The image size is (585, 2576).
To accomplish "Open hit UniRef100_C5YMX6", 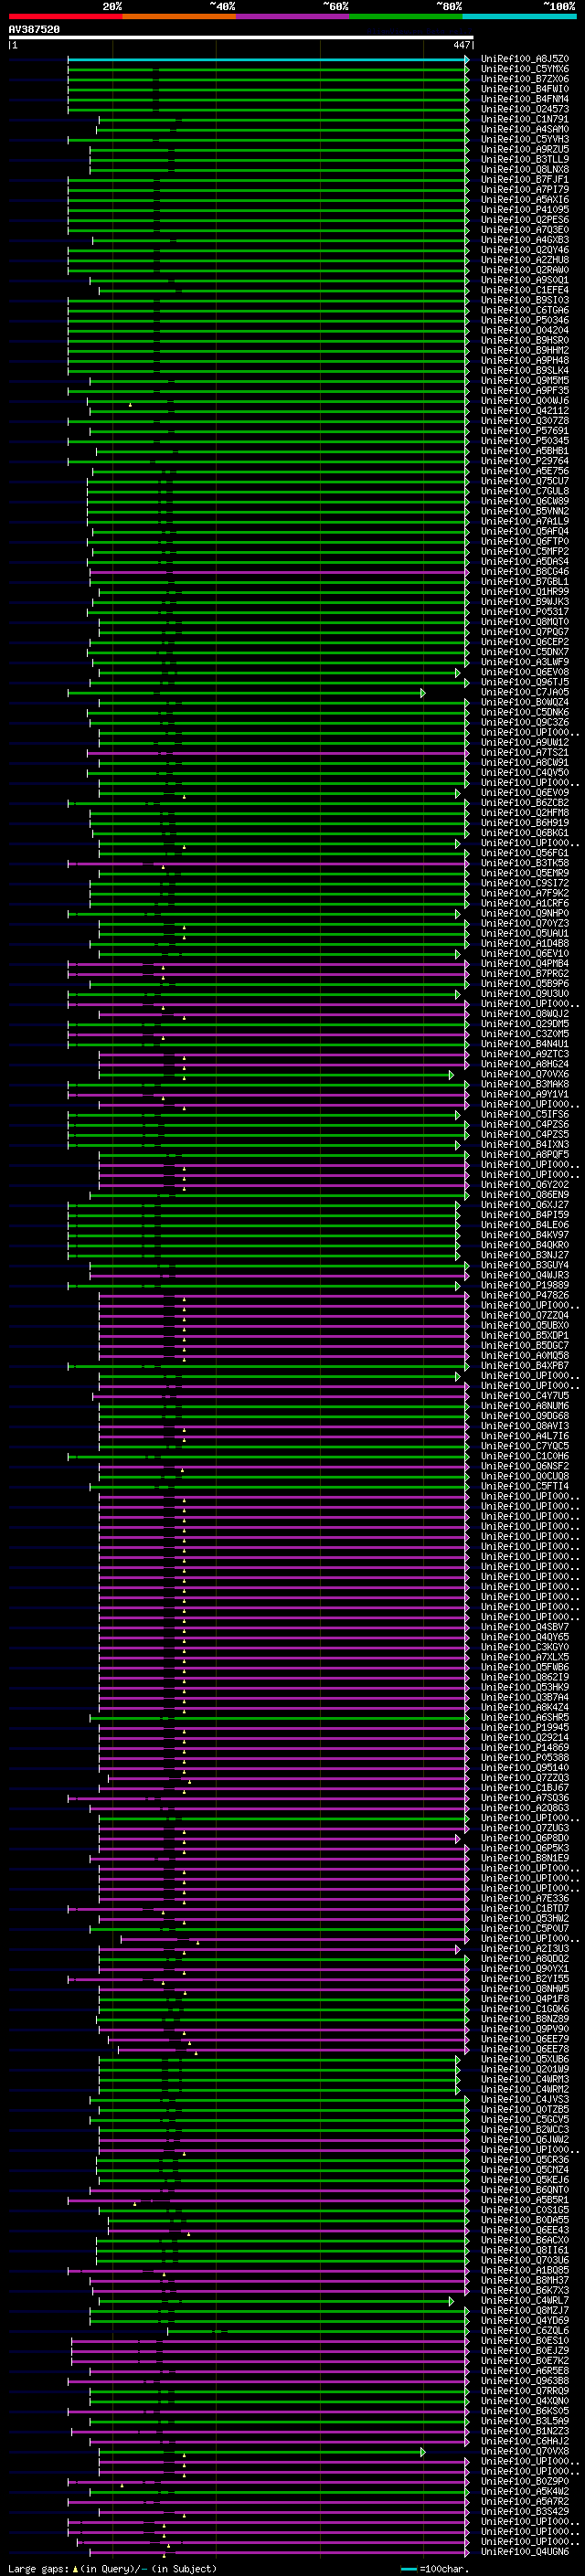I will tap(525, 69).
